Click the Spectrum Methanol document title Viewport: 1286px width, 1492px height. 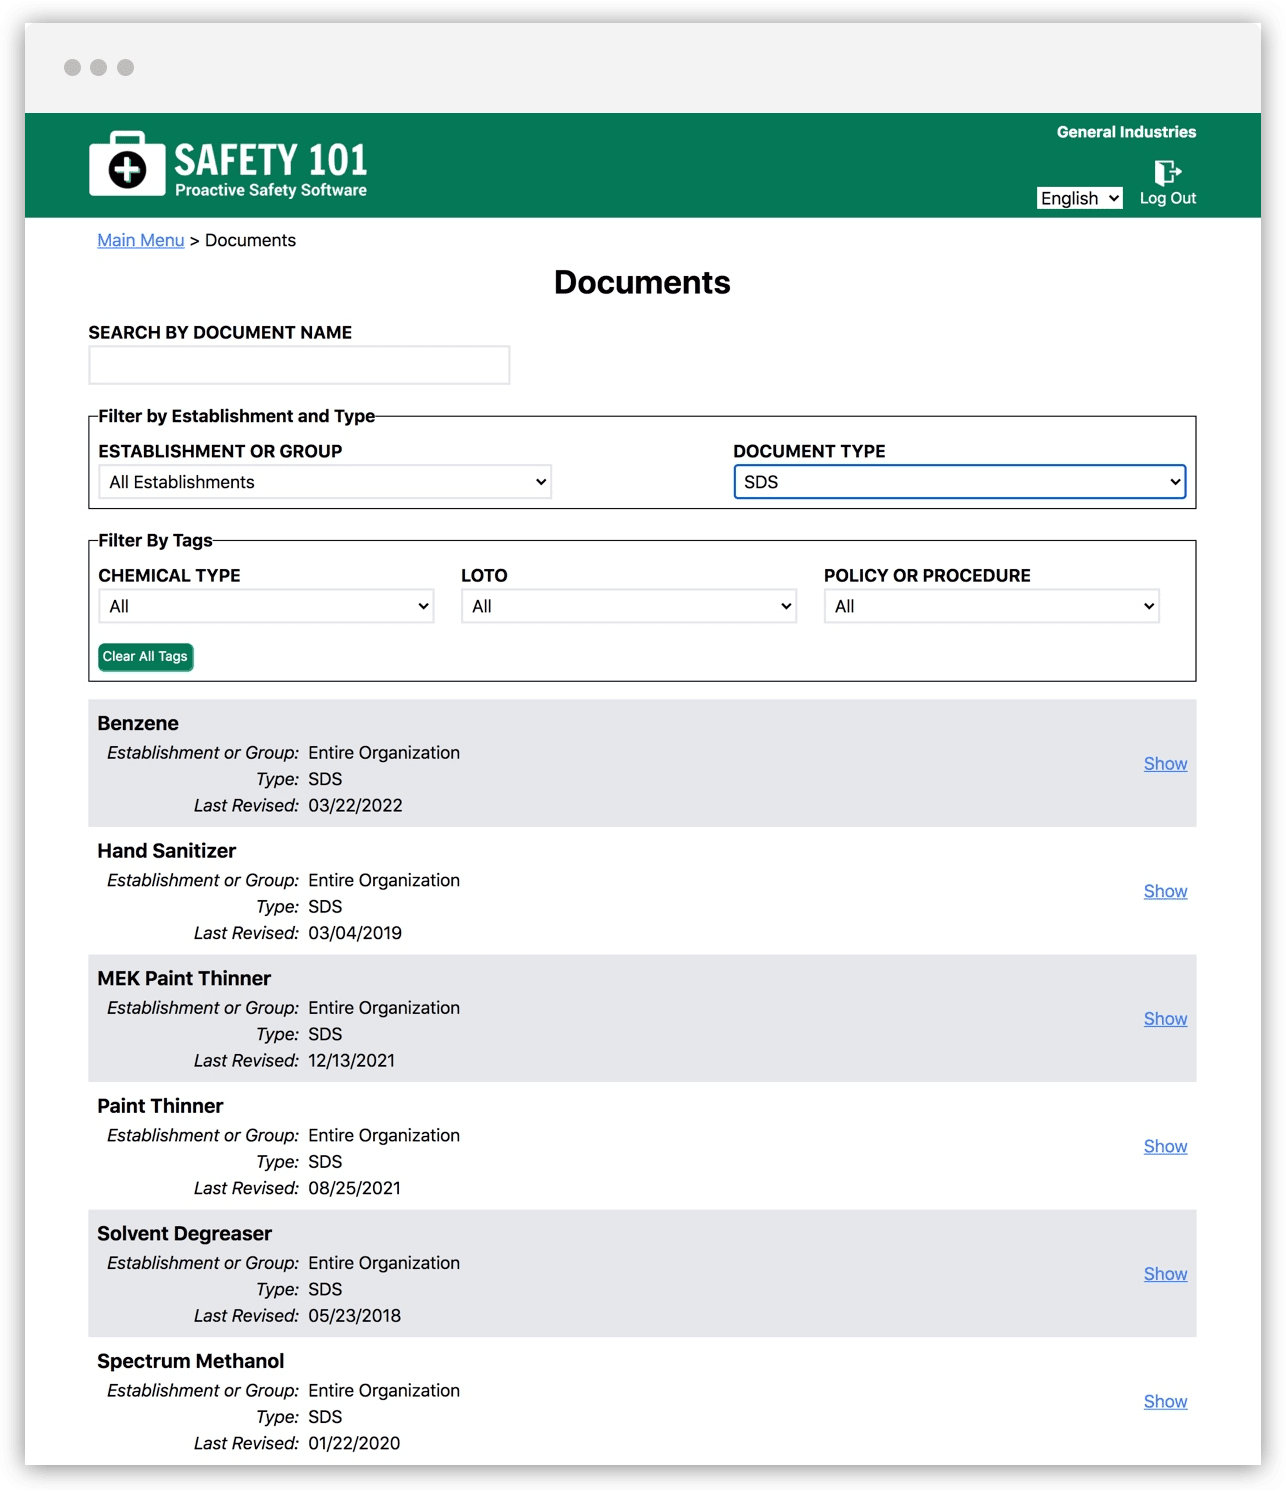click(x=191, y=1361)
